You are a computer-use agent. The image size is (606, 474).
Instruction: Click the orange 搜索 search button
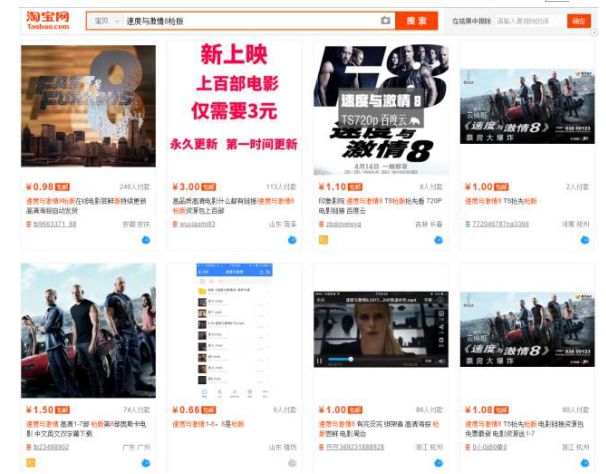click(416, 20)
